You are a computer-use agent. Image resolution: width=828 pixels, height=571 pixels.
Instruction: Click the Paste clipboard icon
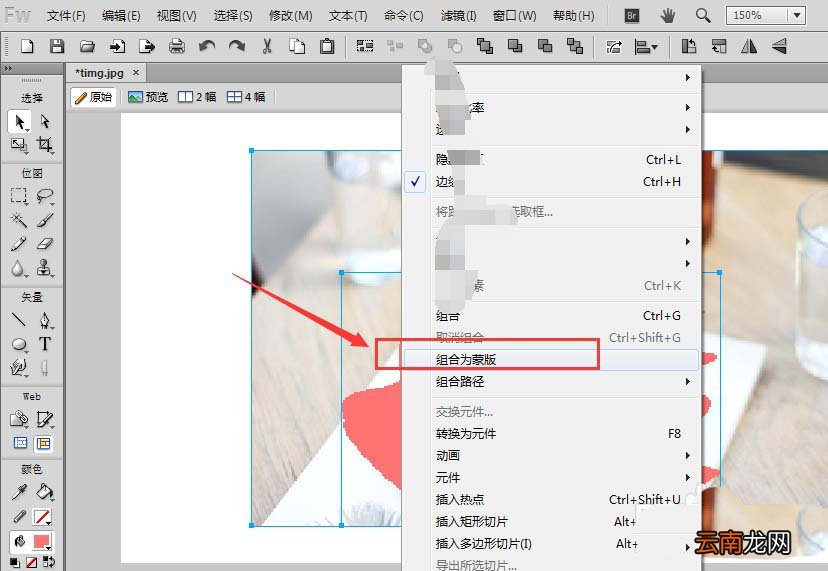tap(327, 46)
